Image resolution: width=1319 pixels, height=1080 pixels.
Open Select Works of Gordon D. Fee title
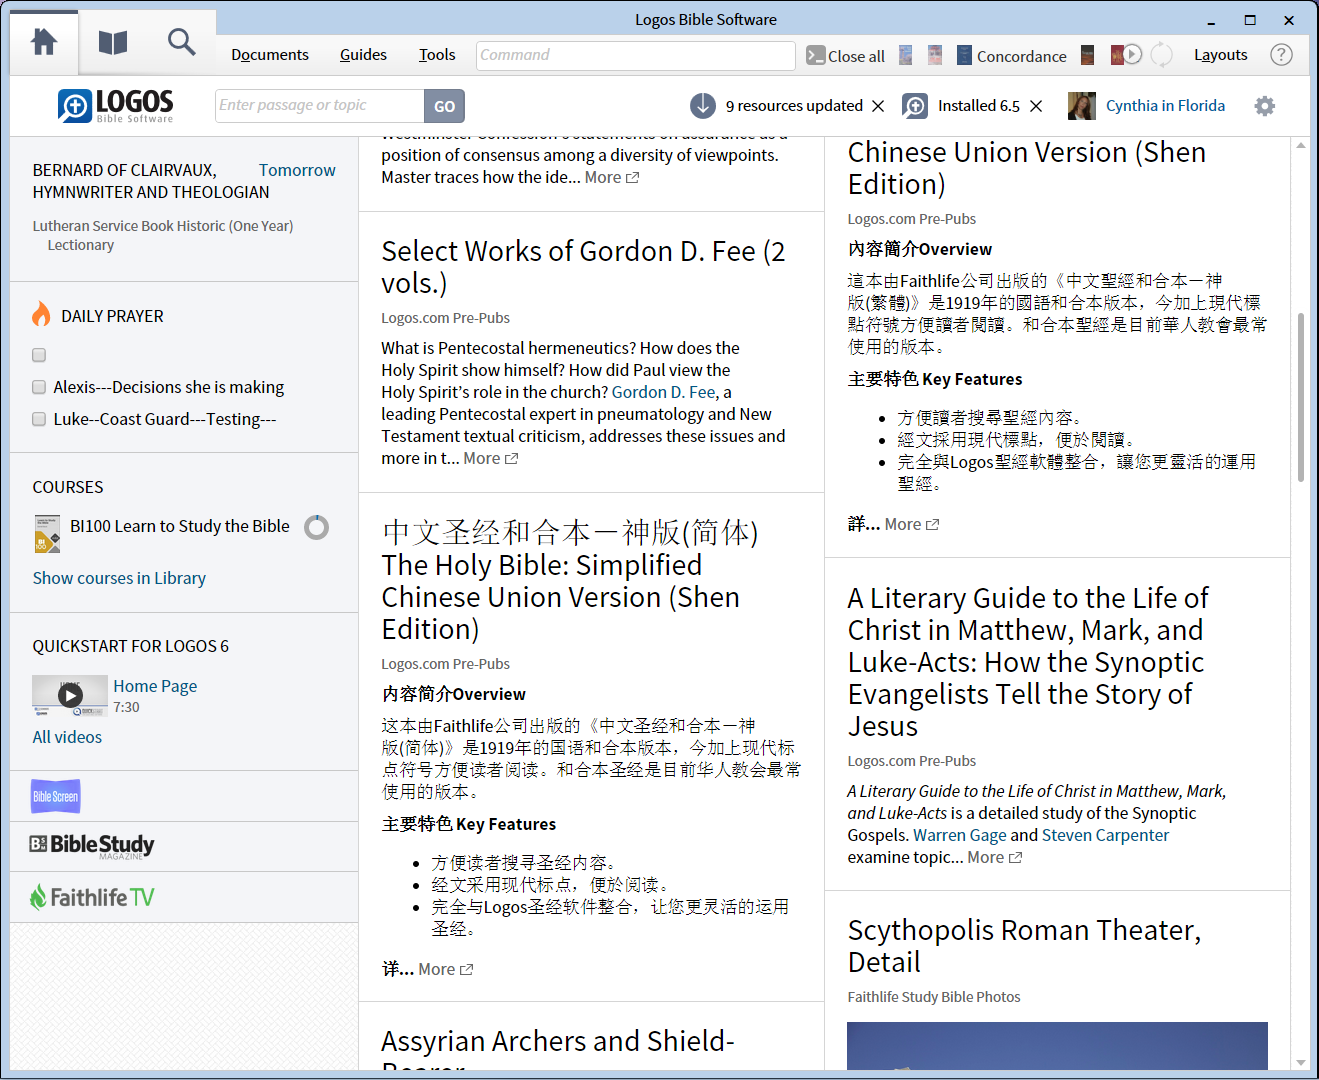click(x=583, y=267)
